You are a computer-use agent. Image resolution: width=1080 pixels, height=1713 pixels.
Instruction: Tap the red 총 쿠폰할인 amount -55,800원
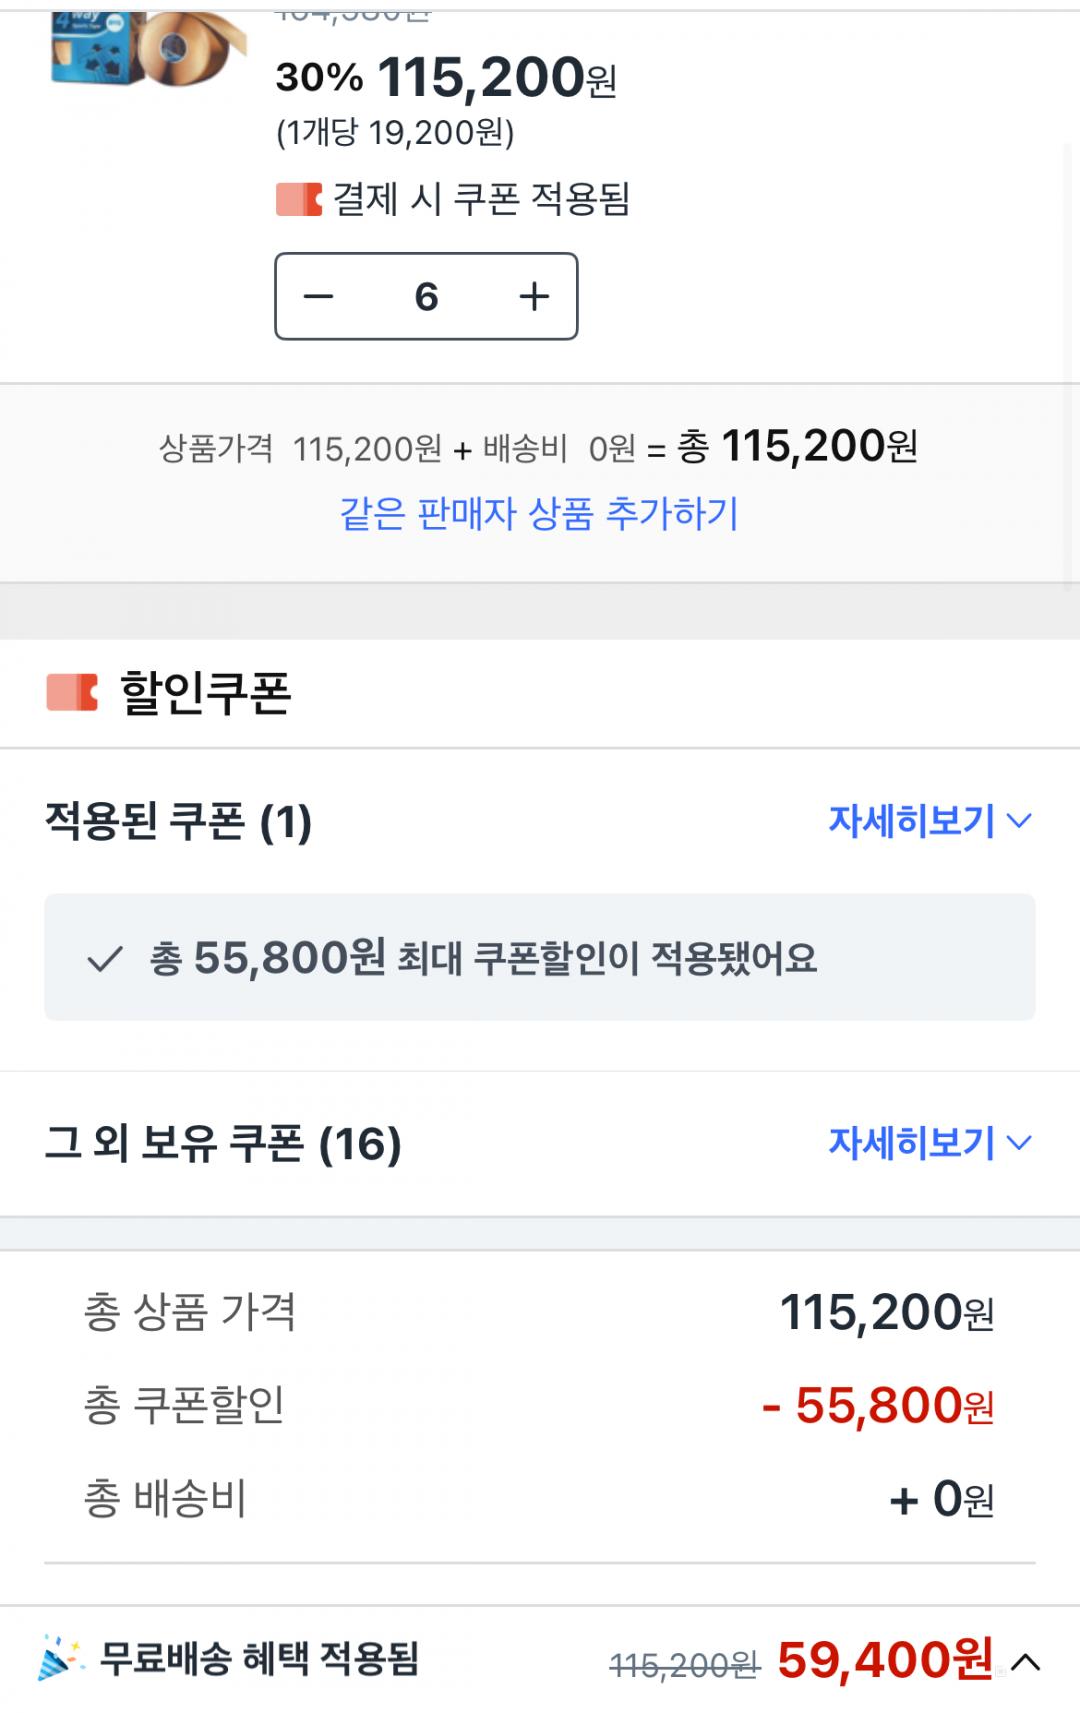click(878, 1405)
